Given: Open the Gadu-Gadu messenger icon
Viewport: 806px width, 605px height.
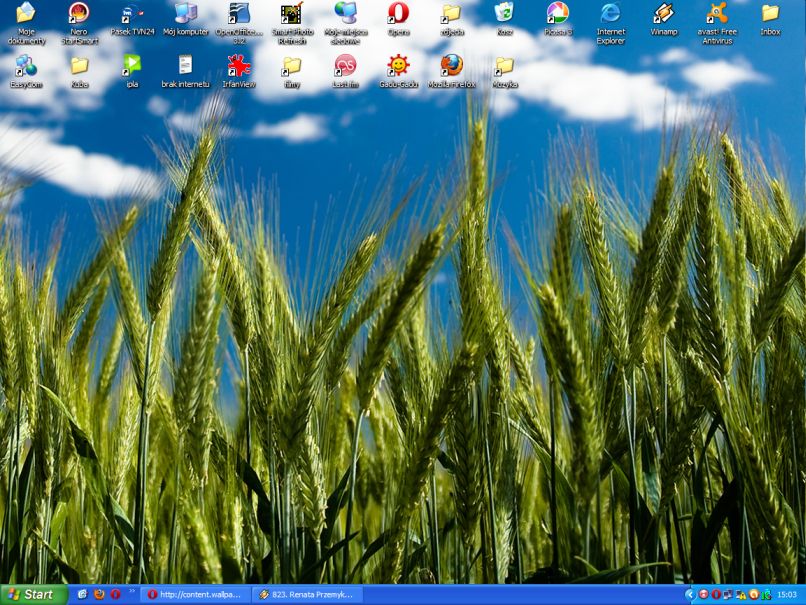Looking at the screenshot, I should pyautogui.click(x=398, y=66).
